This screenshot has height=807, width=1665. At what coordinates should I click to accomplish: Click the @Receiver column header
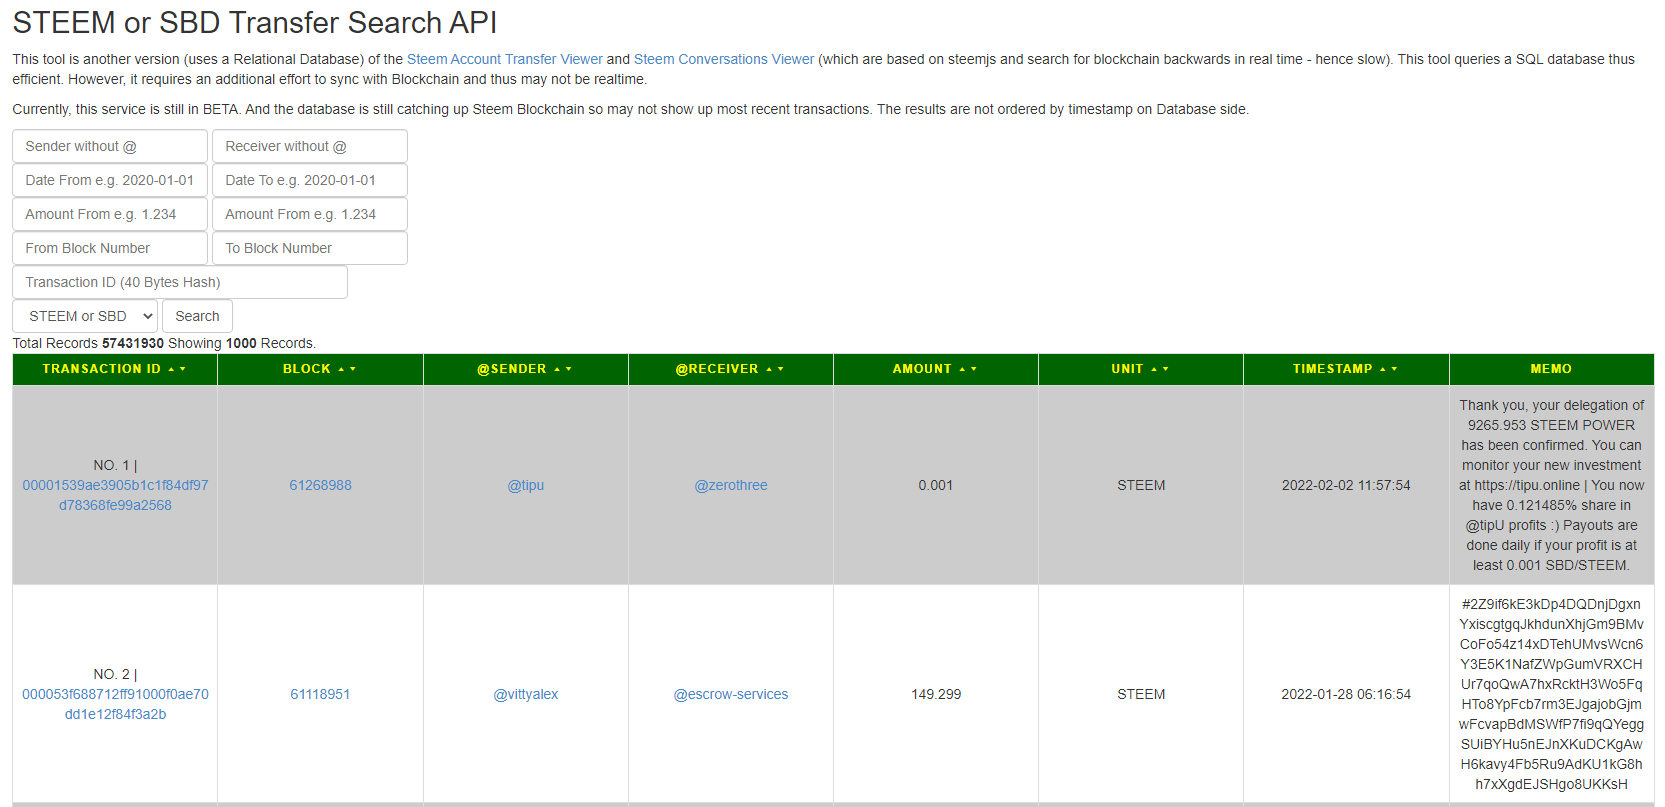click(731, 369)
